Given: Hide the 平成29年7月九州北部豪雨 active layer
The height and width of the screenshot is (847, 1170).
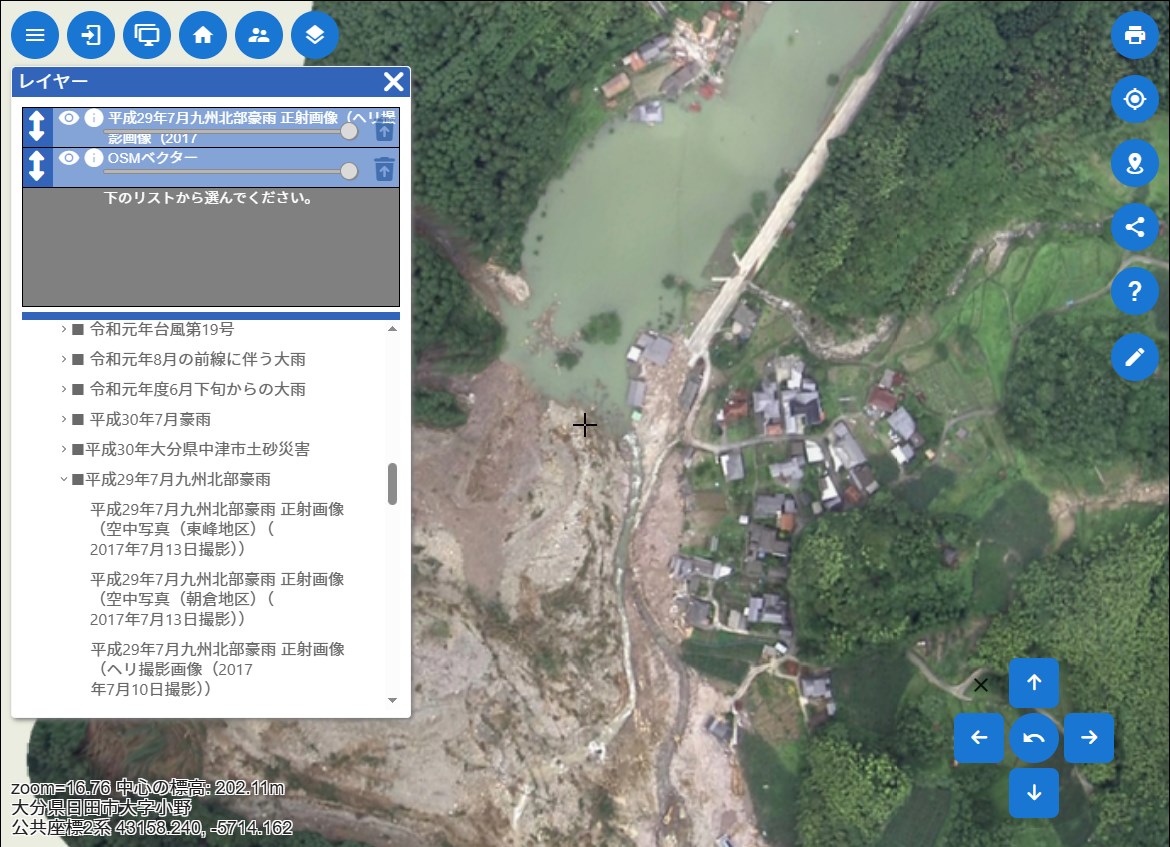Looking at the screenshot, I should coord(69,117).
